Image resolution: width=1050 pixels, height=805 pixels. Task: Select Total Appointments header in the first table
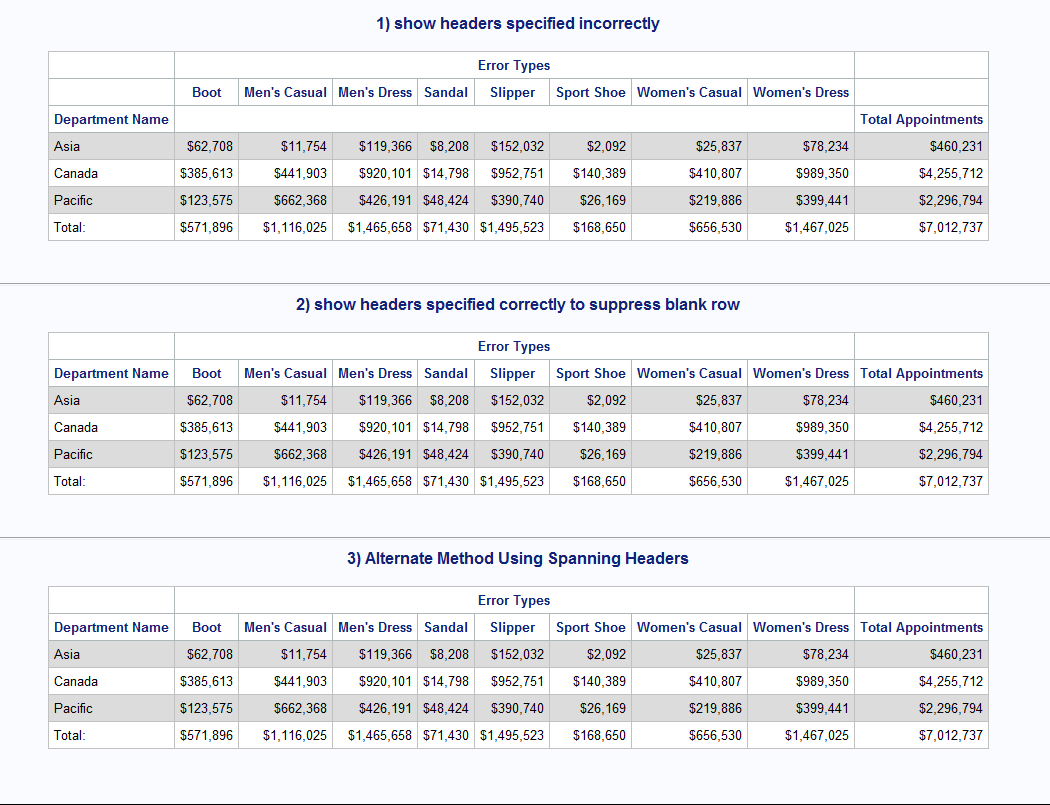921,119
